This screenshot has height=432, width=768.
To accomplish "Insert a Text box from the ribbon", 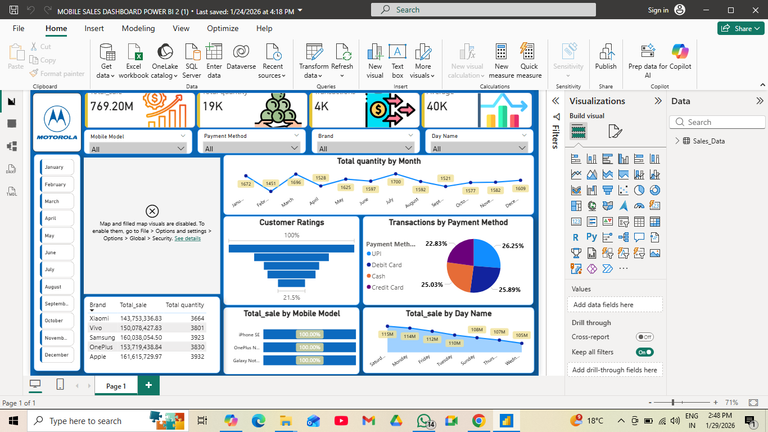I will [x=397, y=61].
